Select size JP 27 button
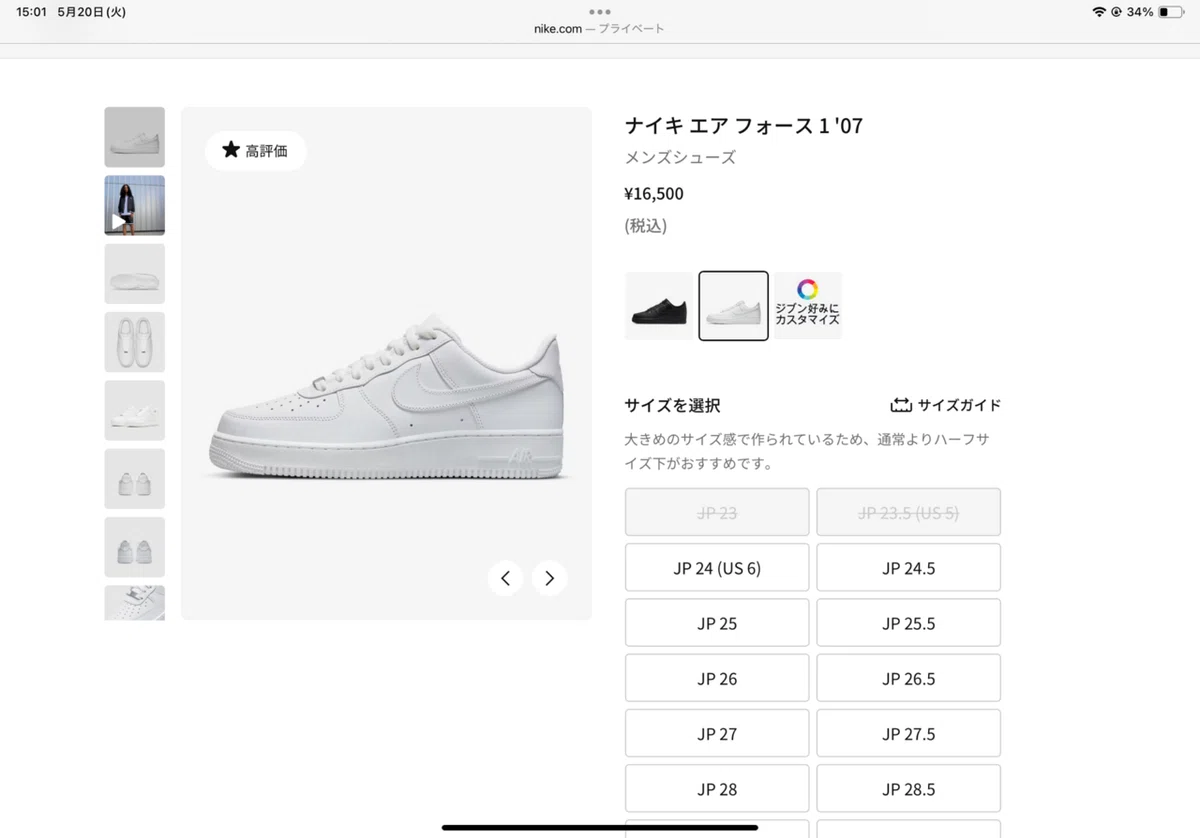Screen dimensions: 1200x838 pos(717,734)
